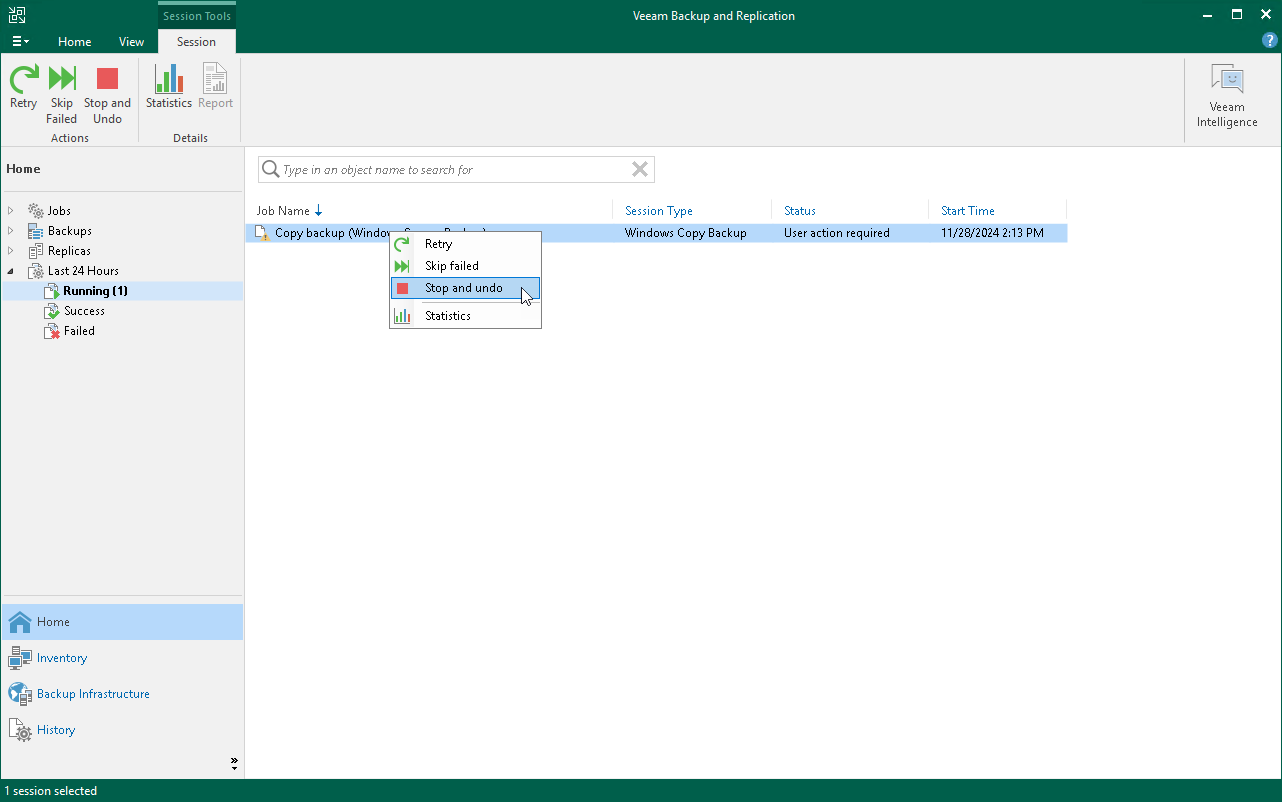Expand the Backups tree node
Viewport: 1282px width, 802px height.
[11, 231]
